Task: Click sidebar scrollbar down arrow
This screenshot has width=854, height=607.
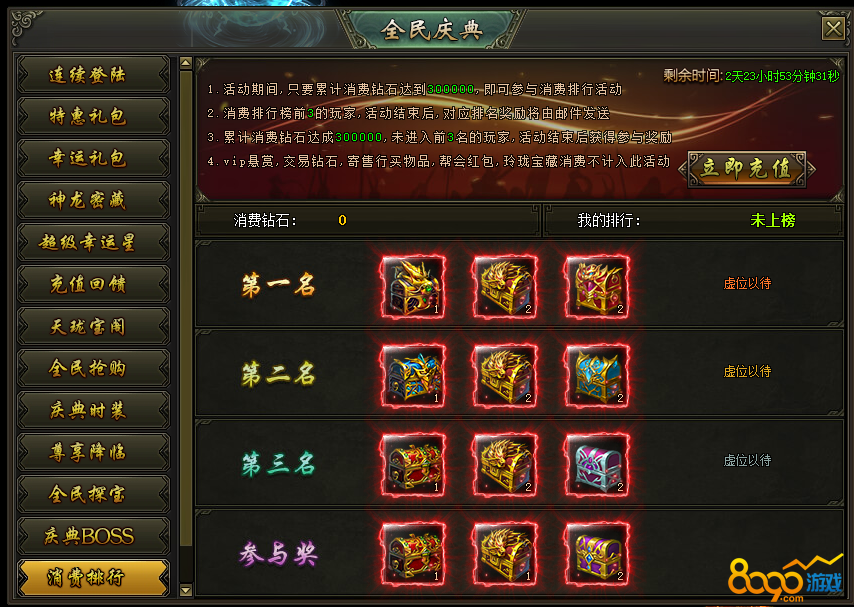Action: tap(186, 590)
